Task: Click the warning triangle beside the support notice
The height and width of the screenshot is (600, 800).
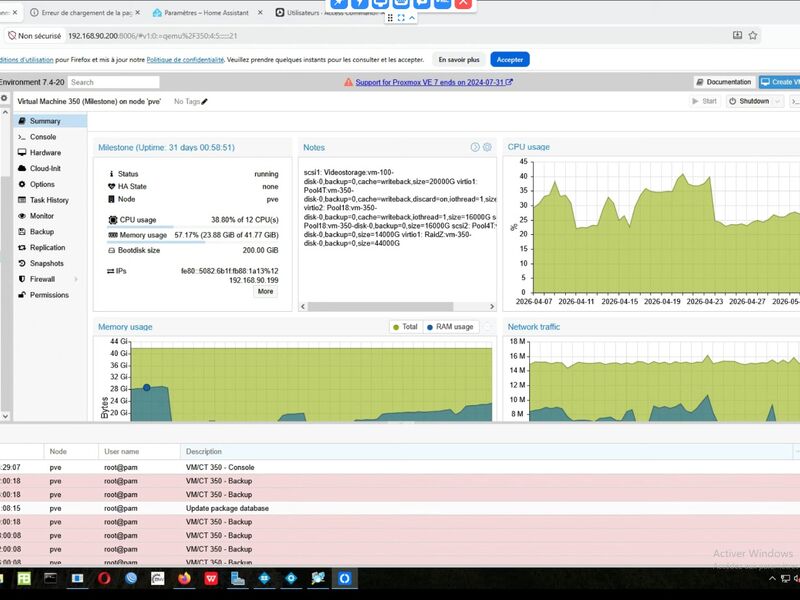Action: 348,82
